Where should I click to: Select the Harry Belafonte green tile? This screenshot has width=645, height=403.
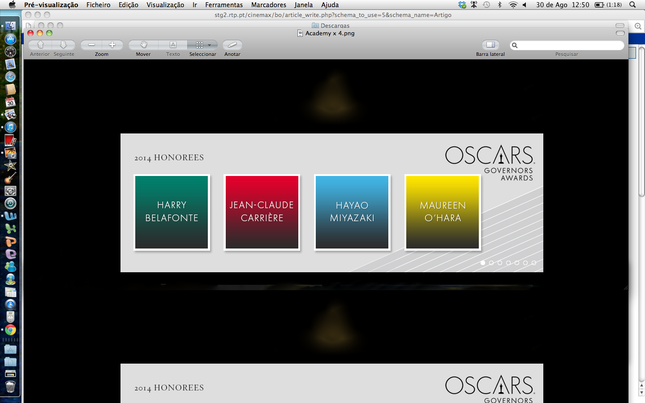(172, 212)
